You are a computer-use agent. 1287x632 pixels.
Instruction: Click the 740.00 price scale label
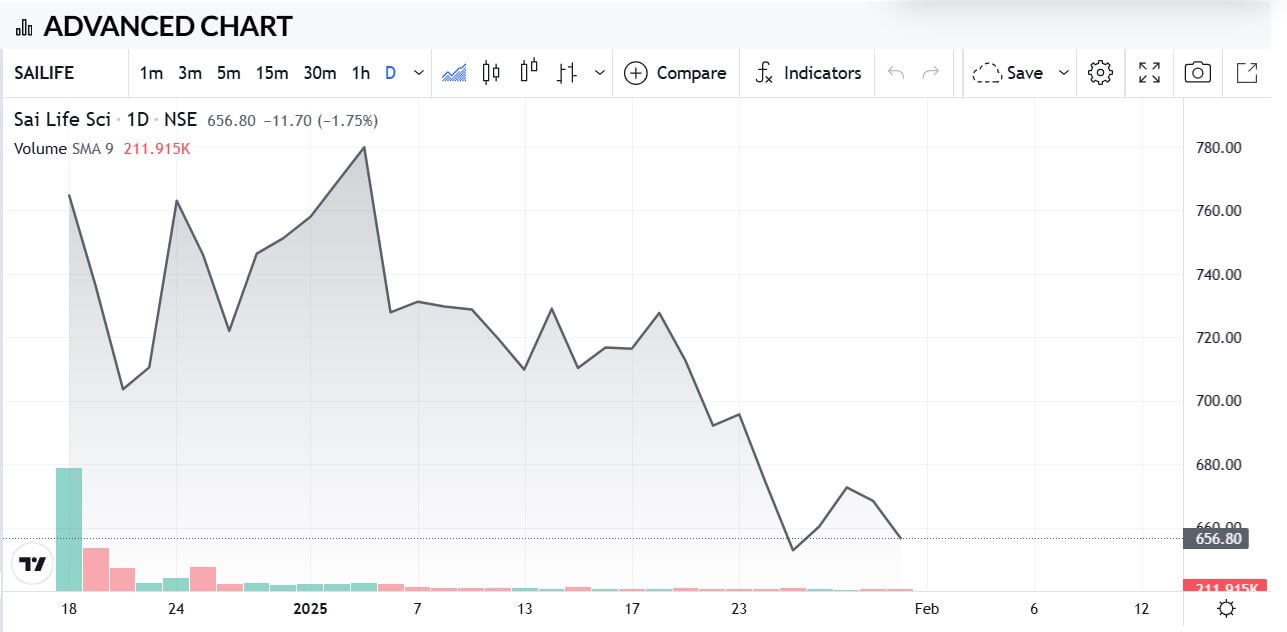coord(1218,275)
